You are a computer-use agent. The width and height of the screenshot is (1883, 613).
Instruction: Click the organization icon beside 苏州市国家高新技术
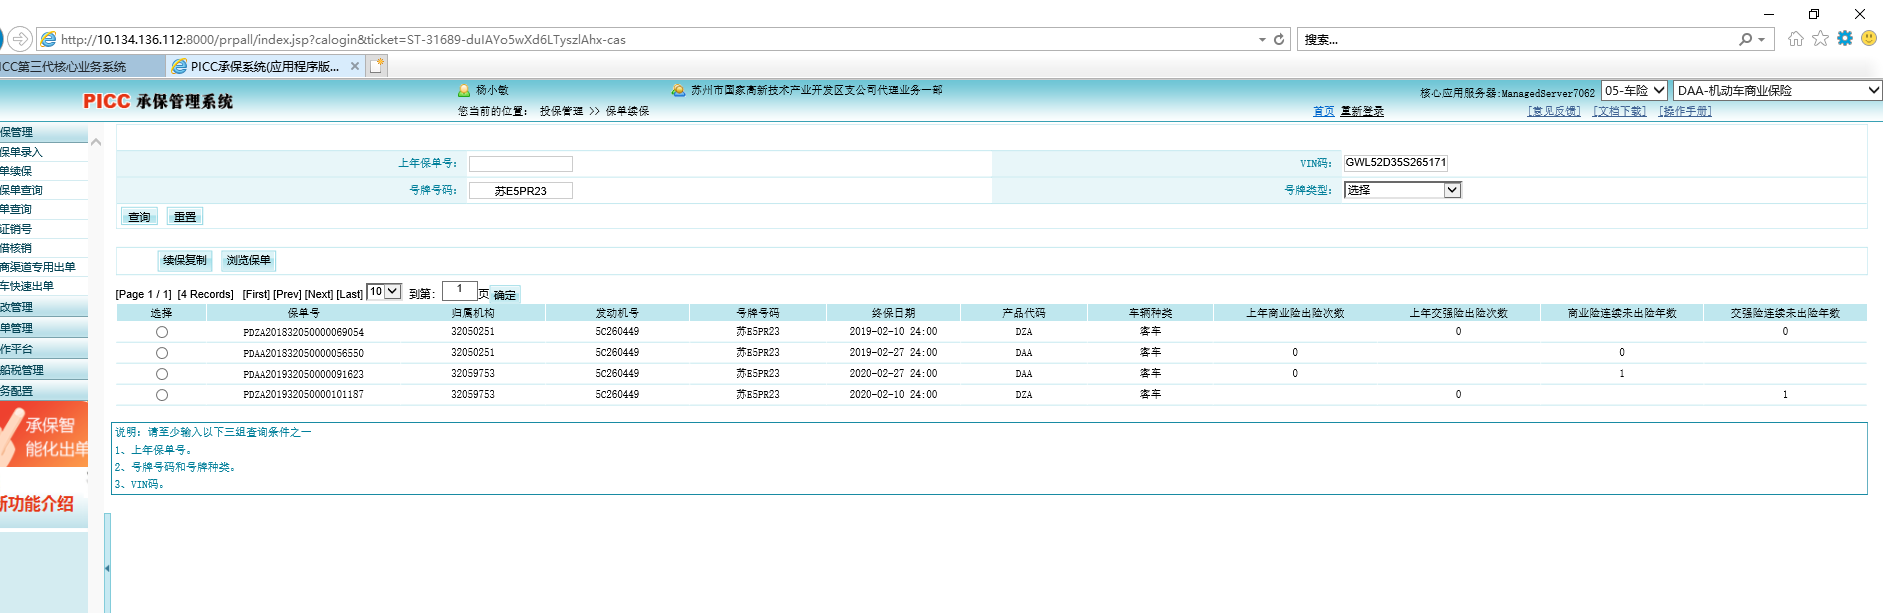[679, 90]
